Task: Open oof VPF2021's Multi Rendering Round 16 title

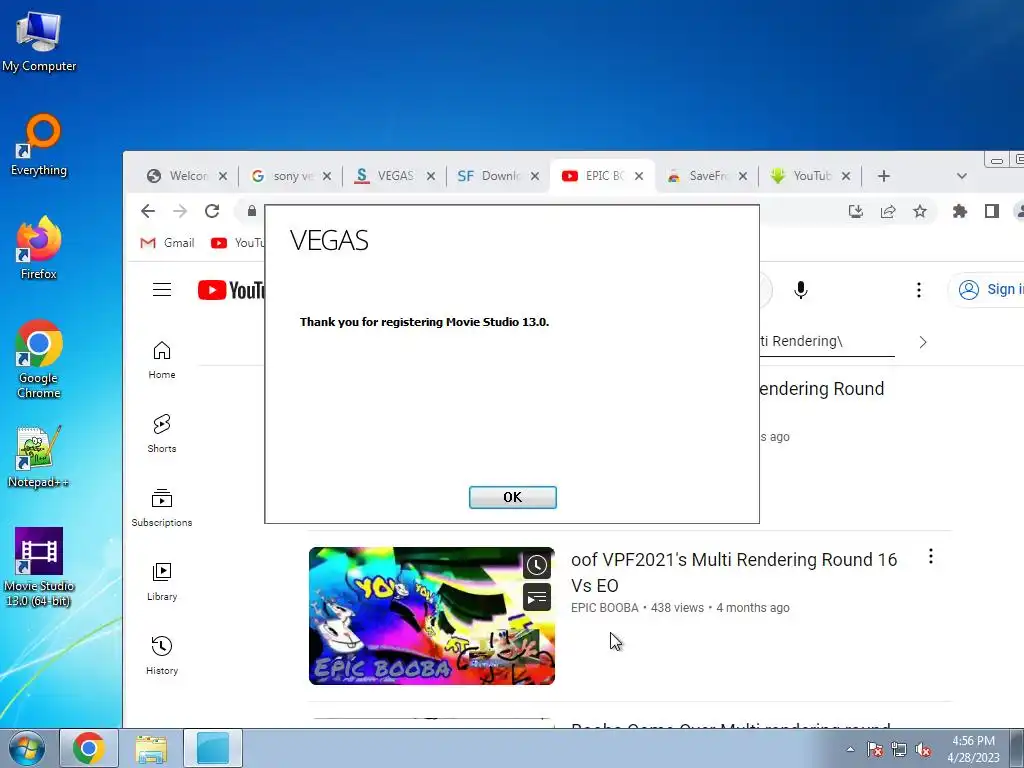Action: [x=734, y=572]
